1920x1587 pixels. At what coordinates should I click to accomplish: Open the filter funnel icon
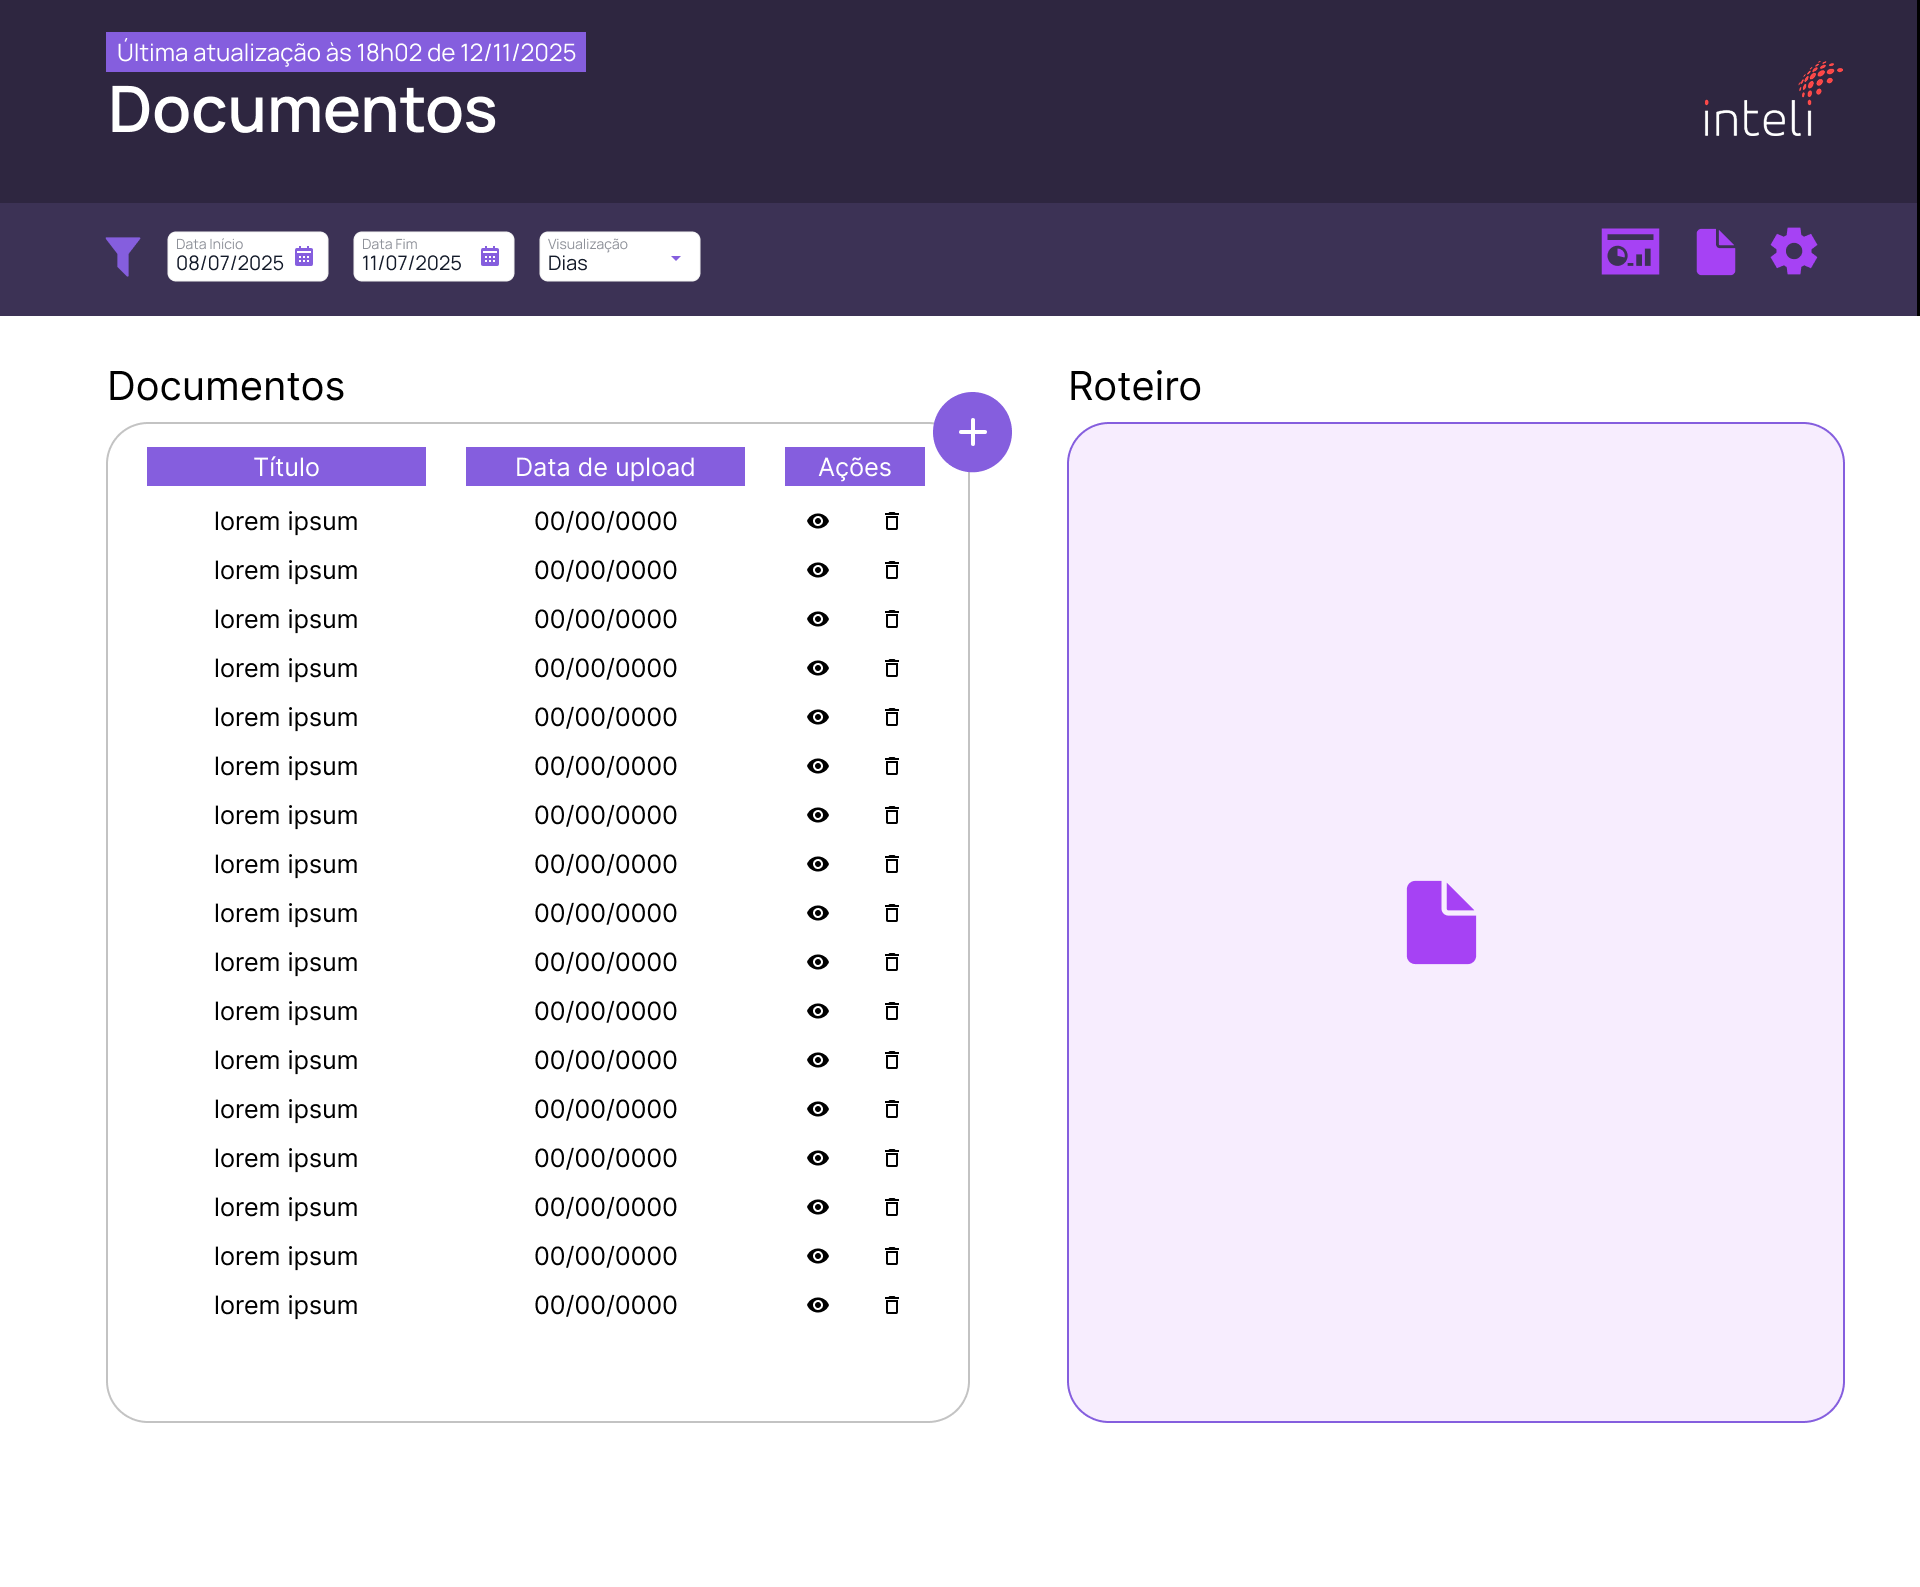(x=124, y=256)
